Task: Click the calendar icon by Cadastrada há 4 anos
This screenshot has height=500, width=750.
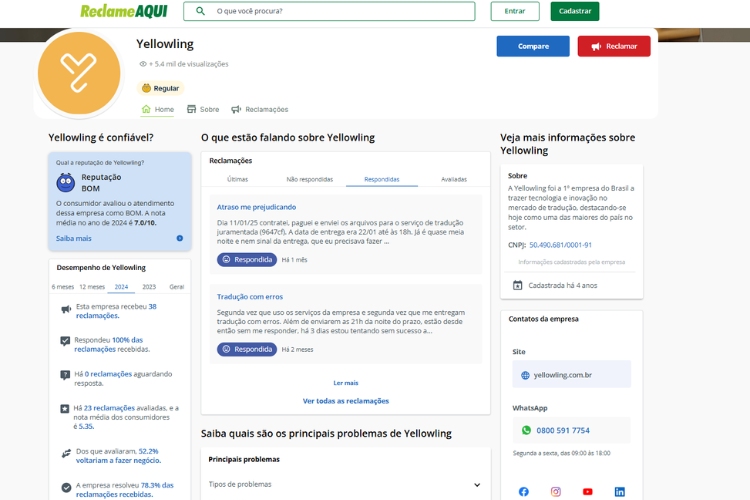Action: [x=517, y=285]
